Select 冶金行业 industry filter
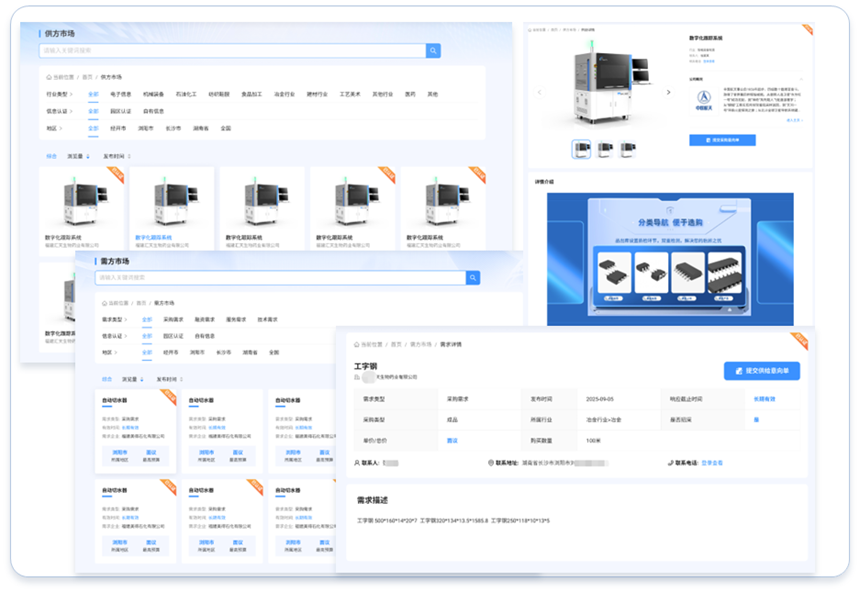860x592 pixels. coord(284,94)
